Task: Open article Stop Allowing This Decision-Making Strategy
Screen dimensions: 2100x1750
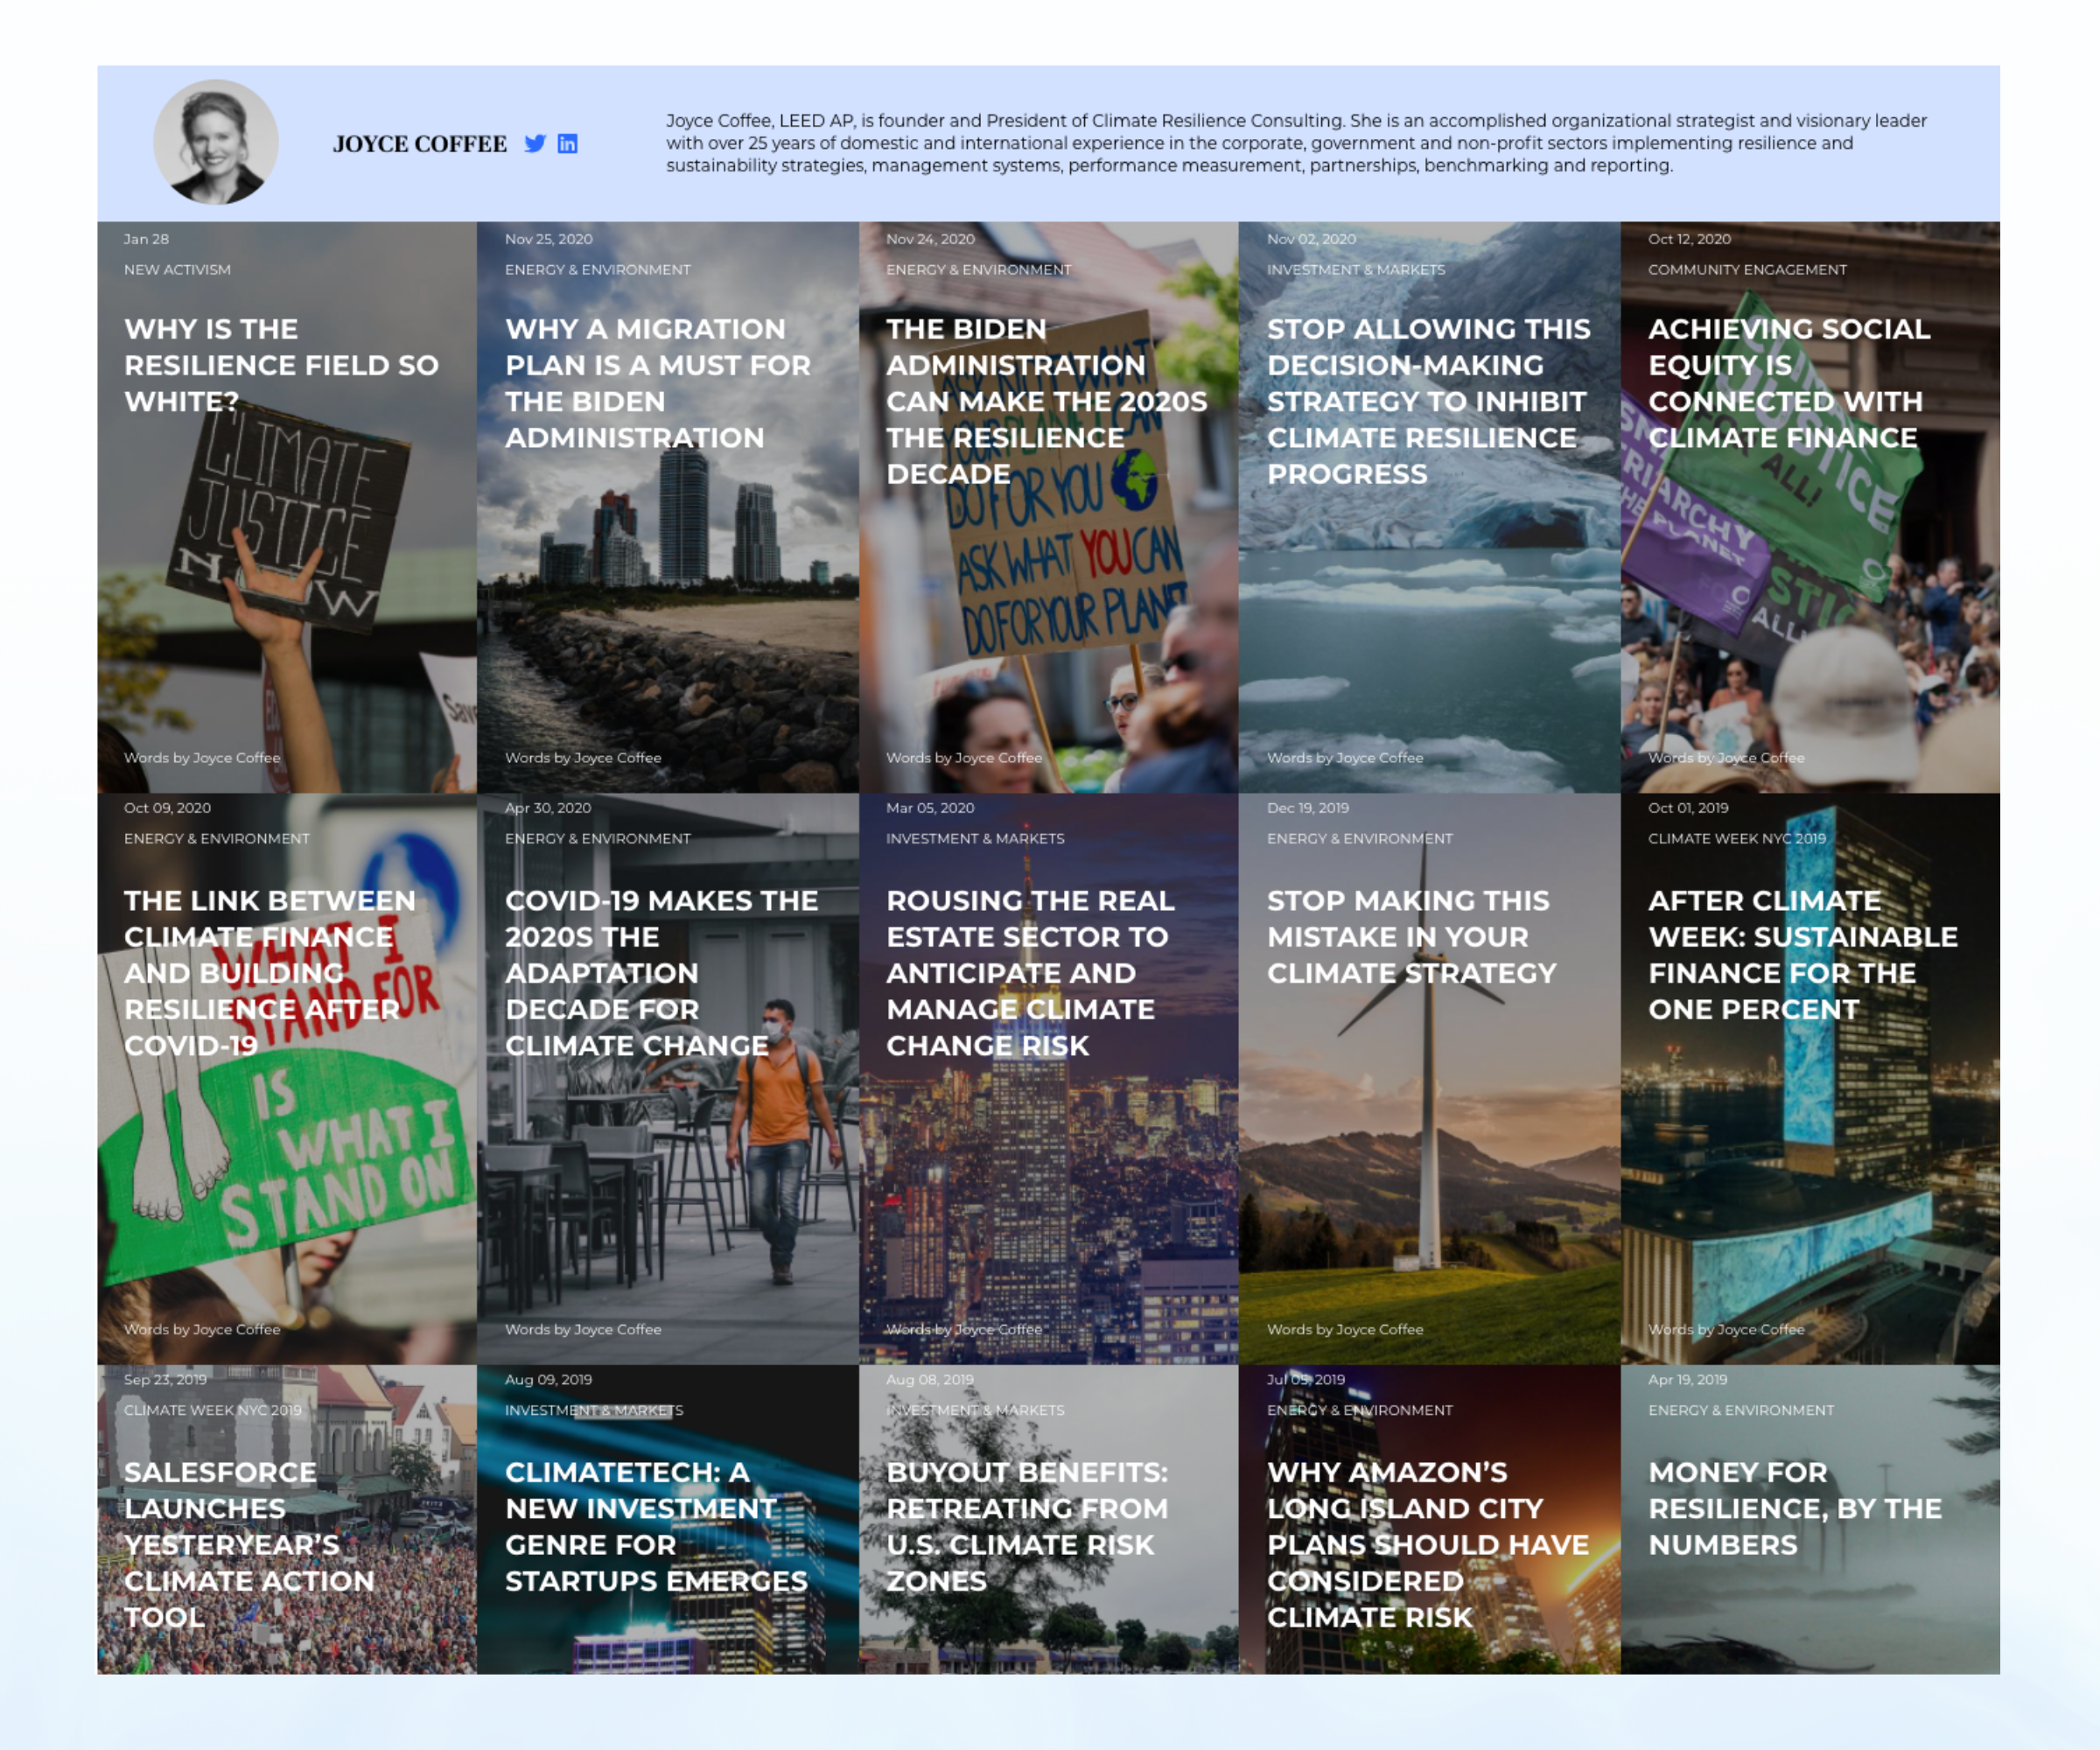Action: click(x=1428, y=401)
